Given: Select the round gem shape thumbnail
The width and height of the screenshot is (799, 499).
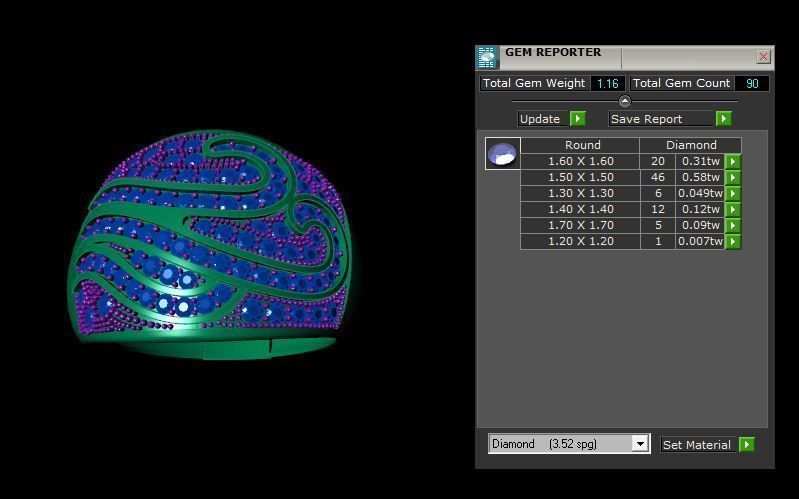Looking at the screenshot, I should (x=502, y=153).
